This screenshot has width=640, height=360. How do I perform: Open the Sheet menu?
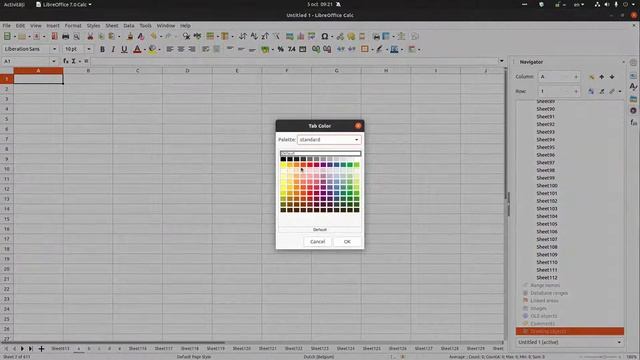[112, 26]
